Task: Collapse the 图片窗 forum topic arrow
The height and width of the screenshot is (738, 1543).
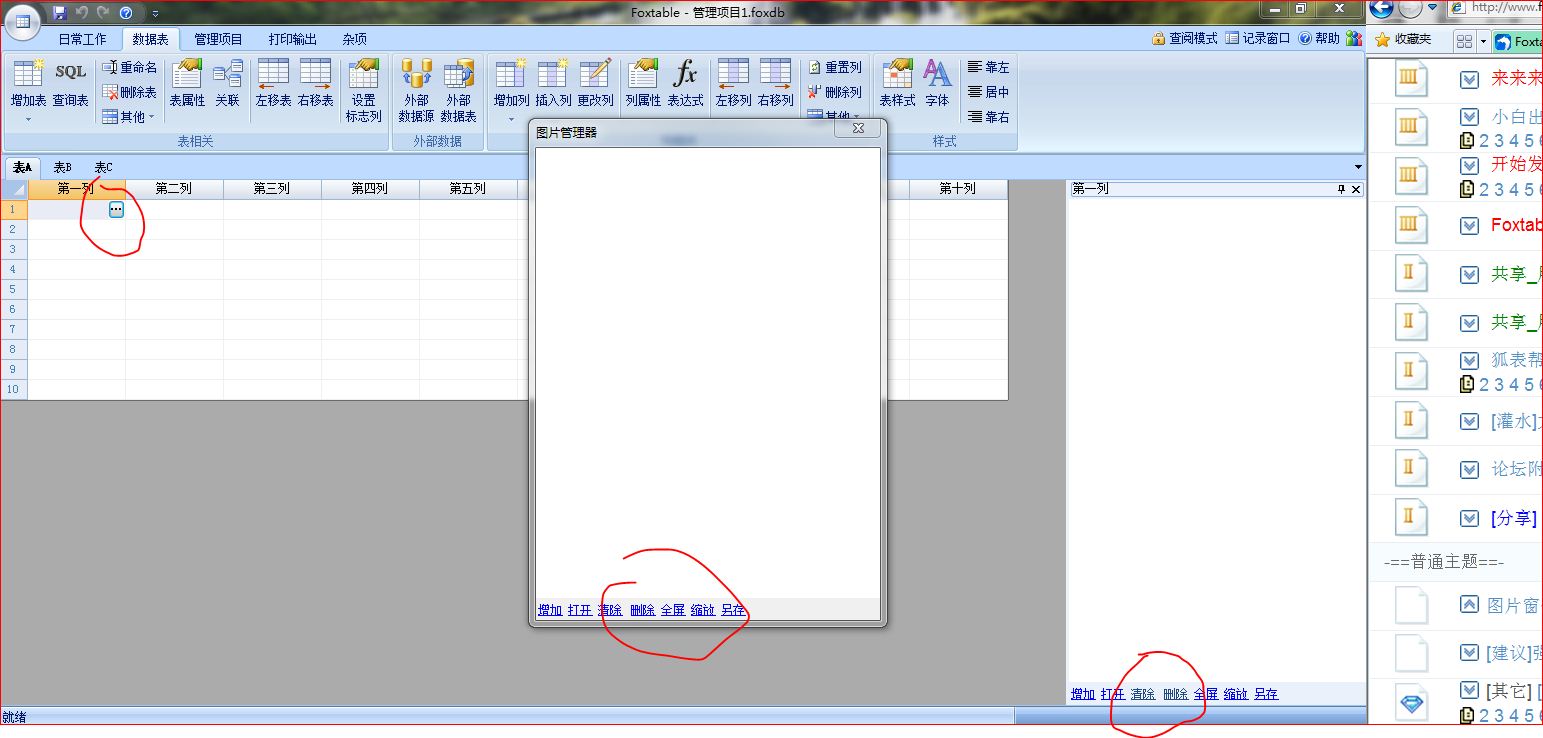Action: click(x=1469, y=604)
